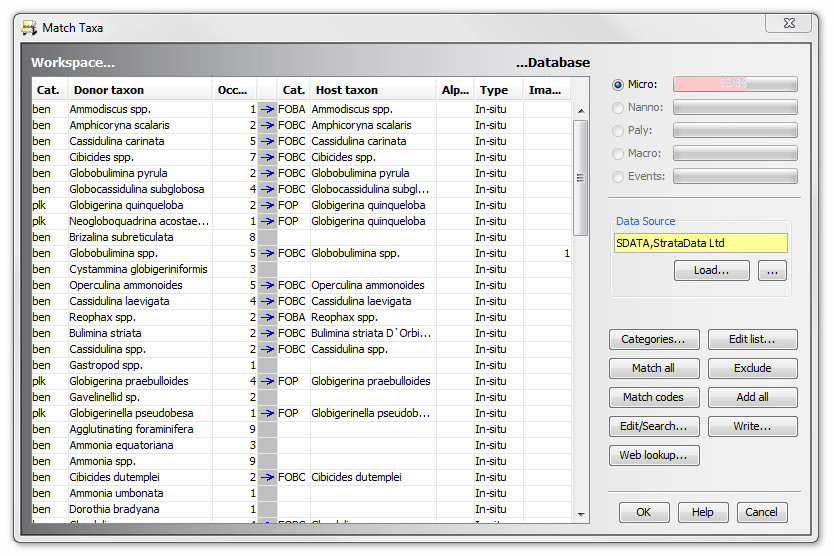Click the blue arrow in Globigerina praebulloides row
The width and height of the screenshot is (834, 556).
coord(267,381)
